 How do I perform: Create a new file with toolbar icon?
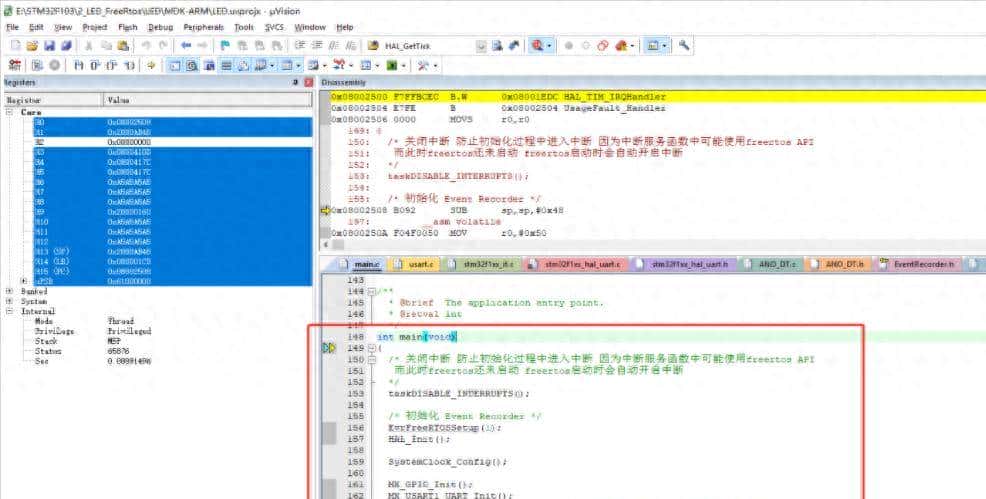click(16, 46)
